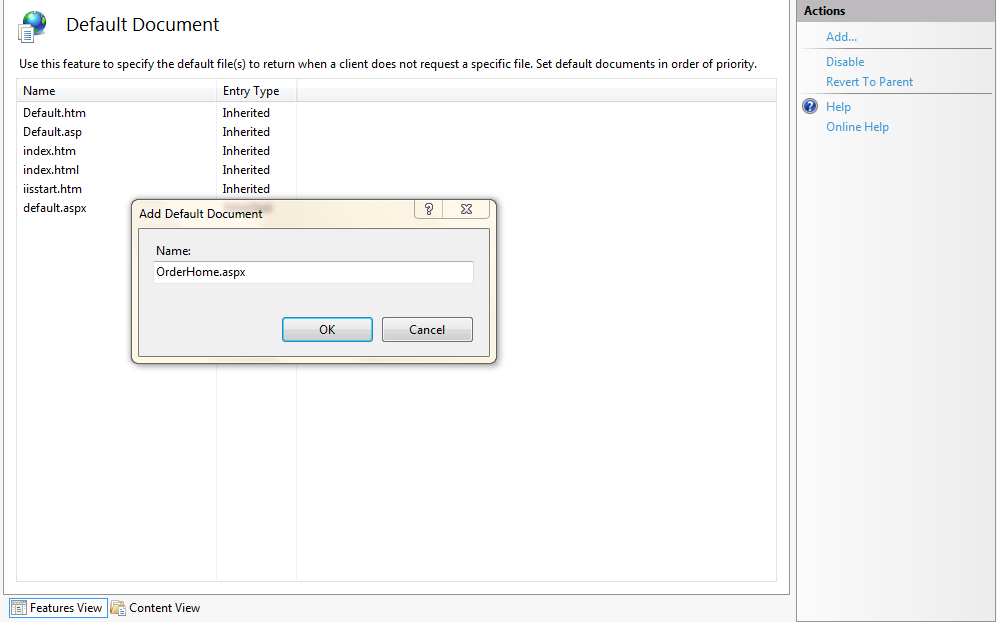Click Disable in the Actions pane
The width and height of the screenshot is (997, 622).
844,61
